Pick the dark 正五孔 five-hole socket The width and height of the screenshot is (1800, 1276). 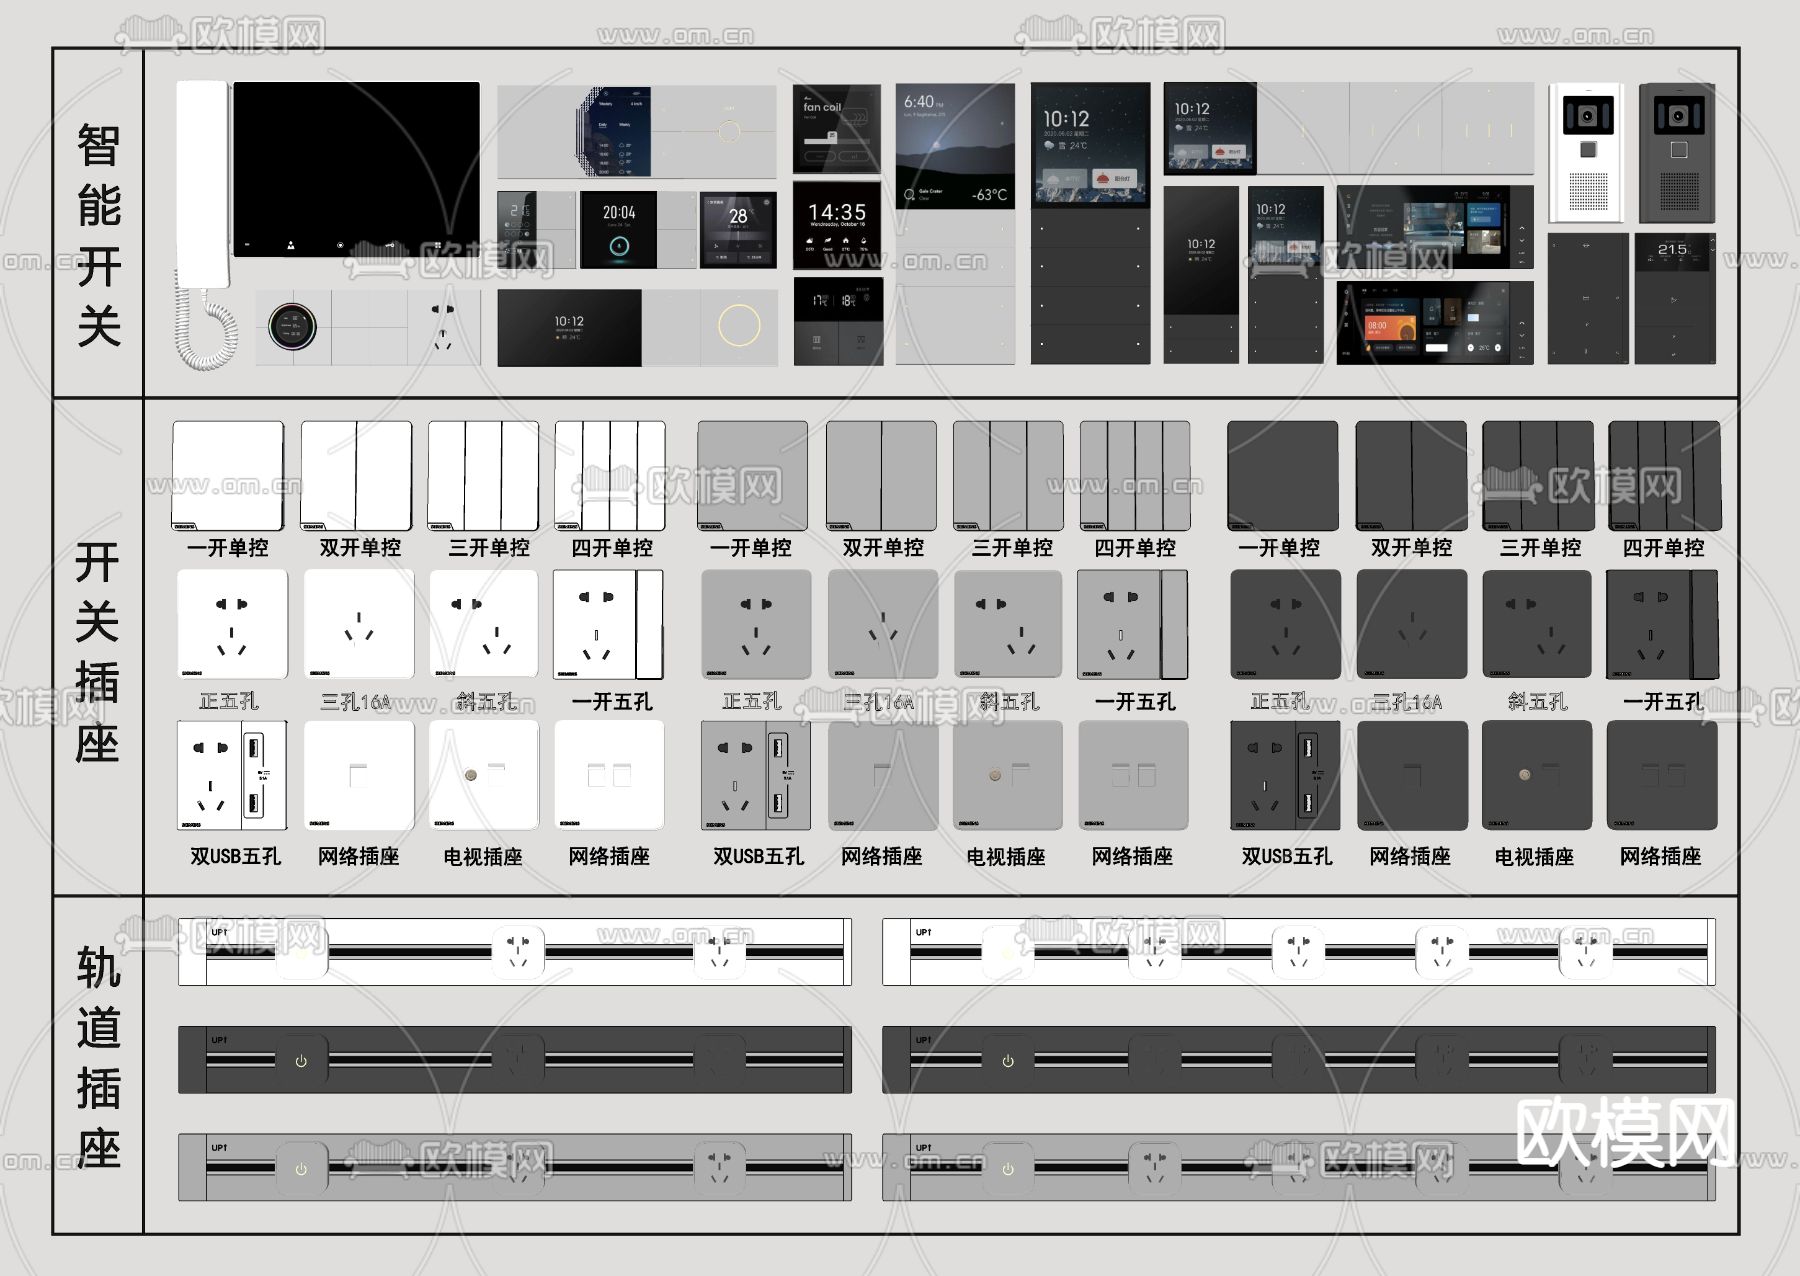[x=1285, y=625]
